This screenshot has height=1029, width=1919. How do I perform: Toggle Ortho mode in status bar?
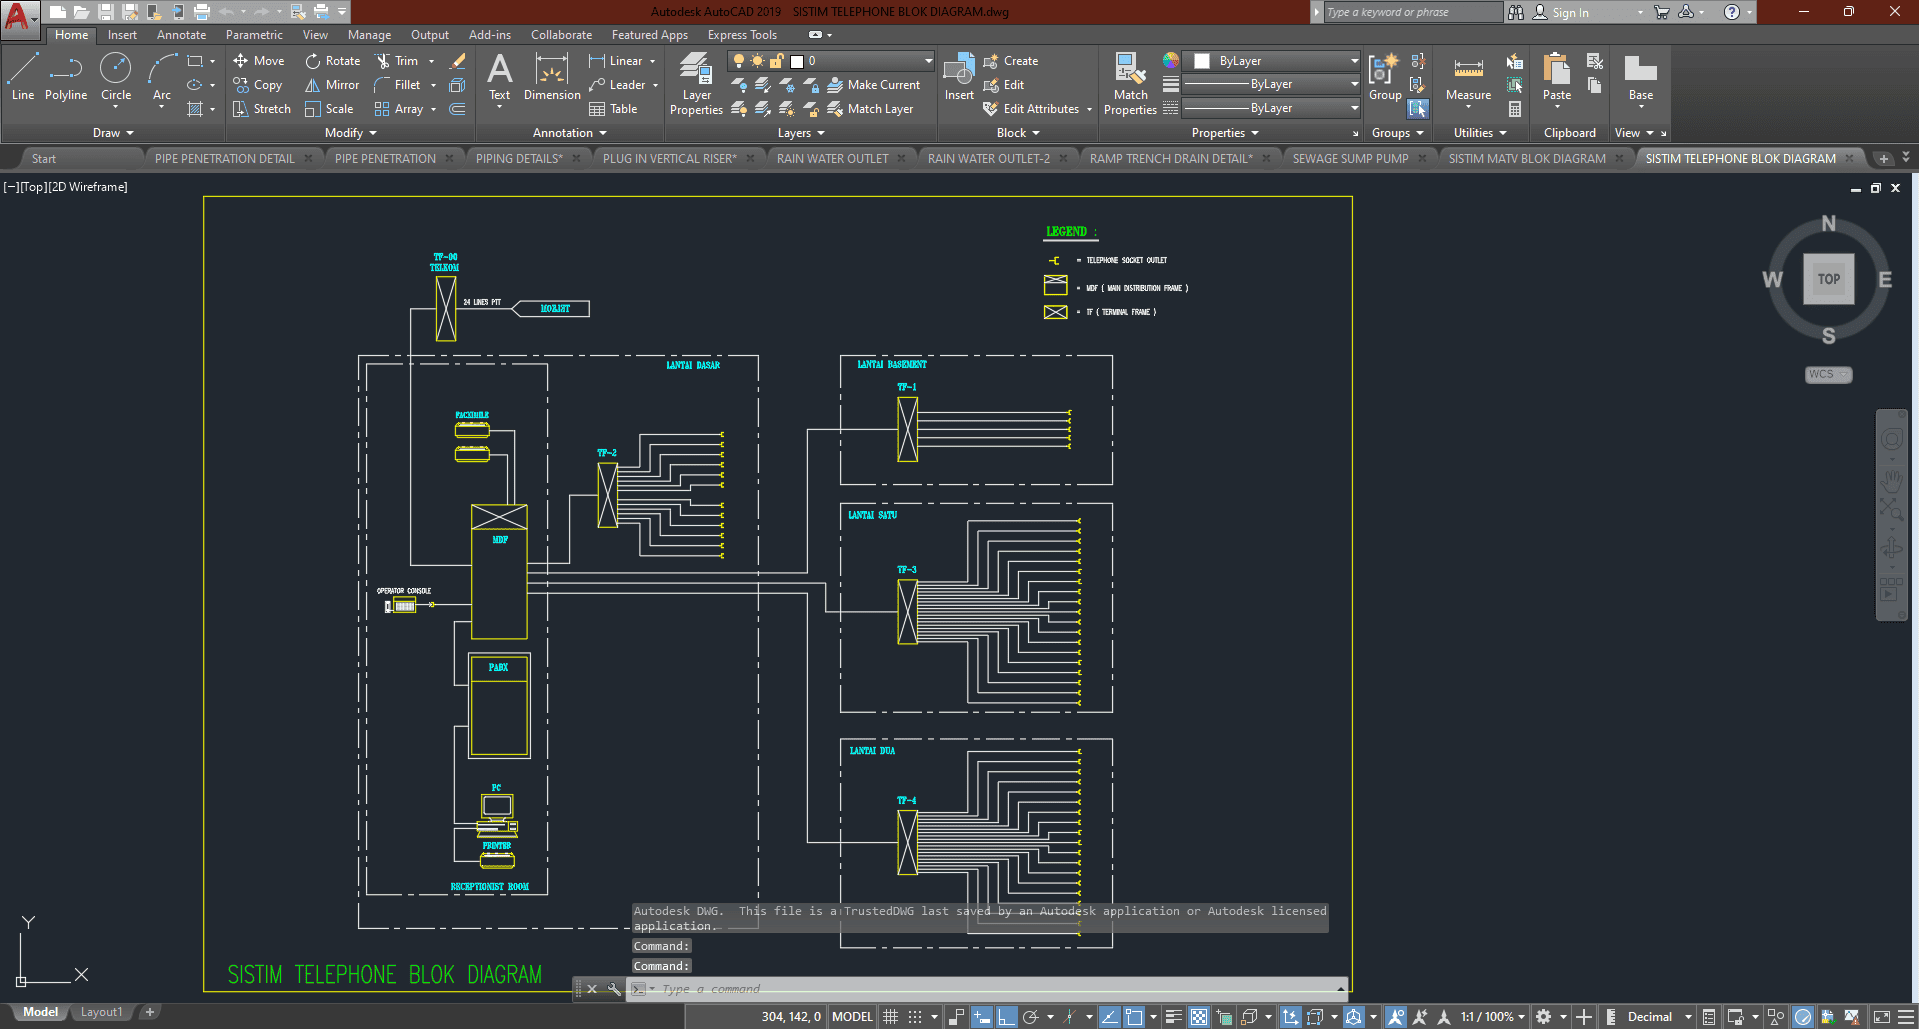coord(1006,1017)
